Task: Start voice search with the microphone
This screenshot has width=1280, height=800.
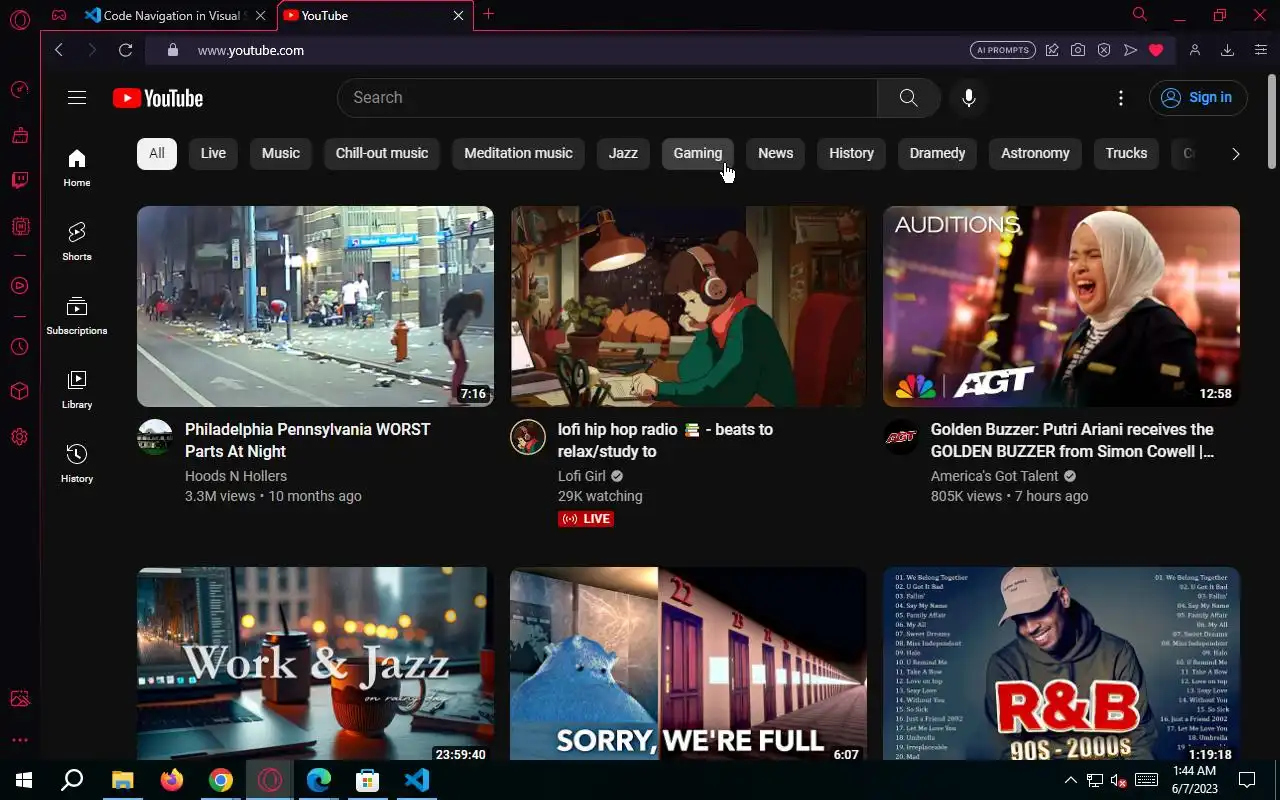Action: pyautogui.click(x=968, y=98)
